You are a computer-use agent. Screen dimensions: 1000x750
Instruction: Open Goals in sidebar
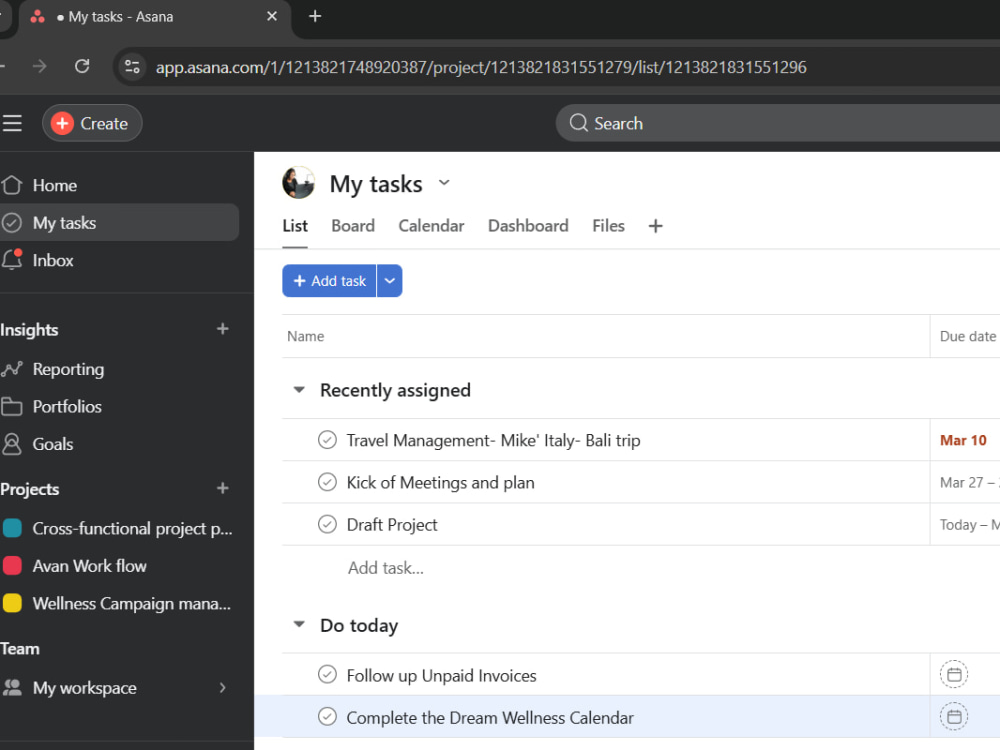coord(119,445)
